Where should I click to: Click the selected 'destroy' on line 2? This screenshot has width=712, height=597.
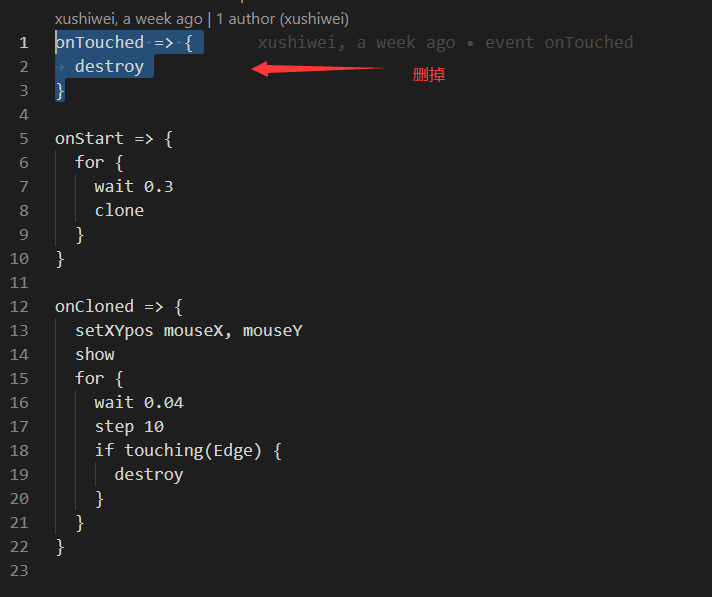click(x=109, y=67)
